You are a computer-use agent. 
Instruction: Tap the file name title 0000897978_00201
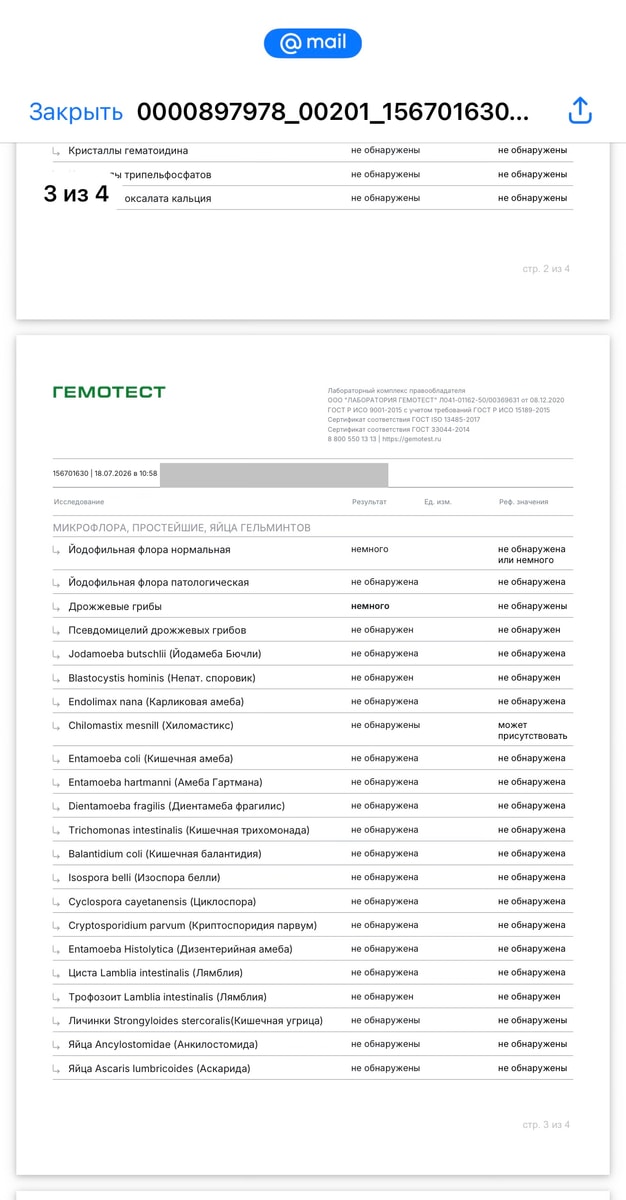click(333, 112)
